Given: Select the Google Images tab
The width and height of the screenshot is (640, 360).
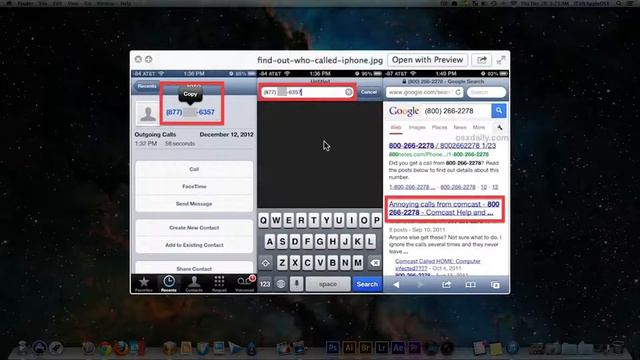Looking at the screenshot, I should tap(417, 127).
